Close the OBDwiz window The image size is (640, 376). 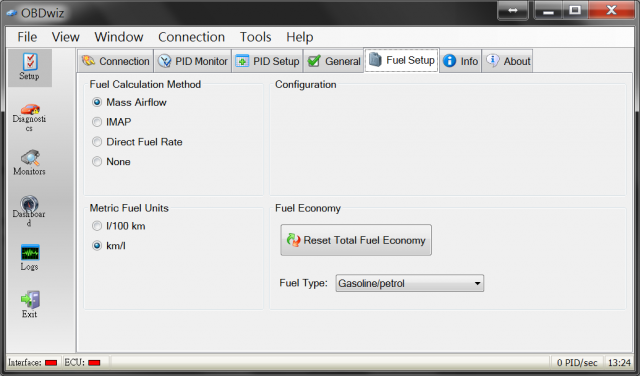611,10
